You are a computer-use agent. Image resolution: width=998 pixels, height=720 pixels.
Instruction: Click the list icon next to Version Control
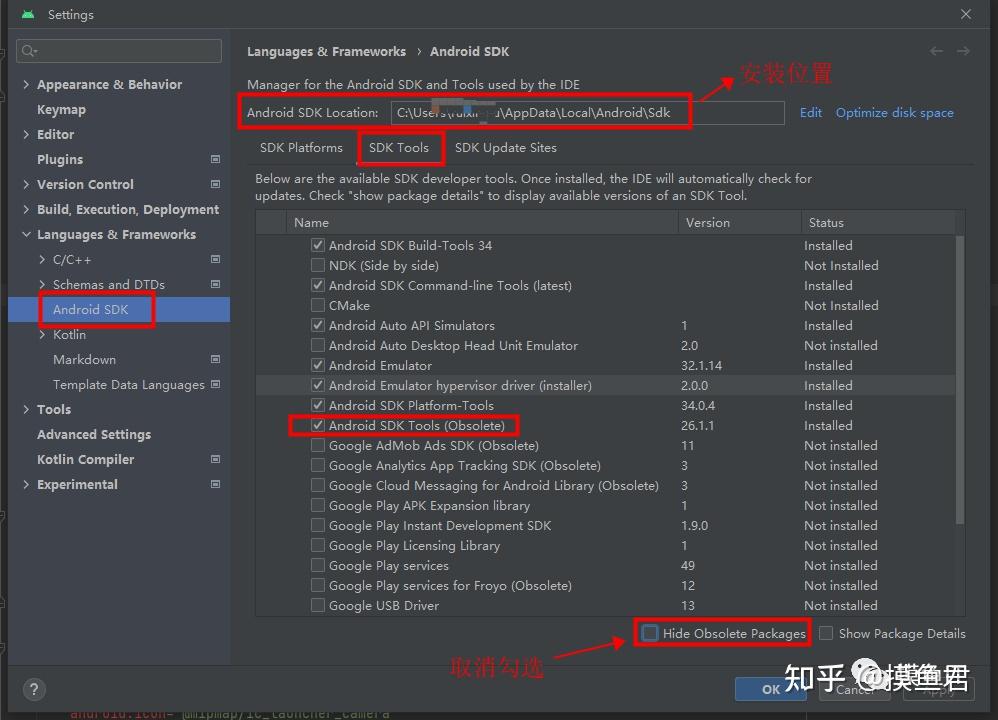tap(215, 184)
